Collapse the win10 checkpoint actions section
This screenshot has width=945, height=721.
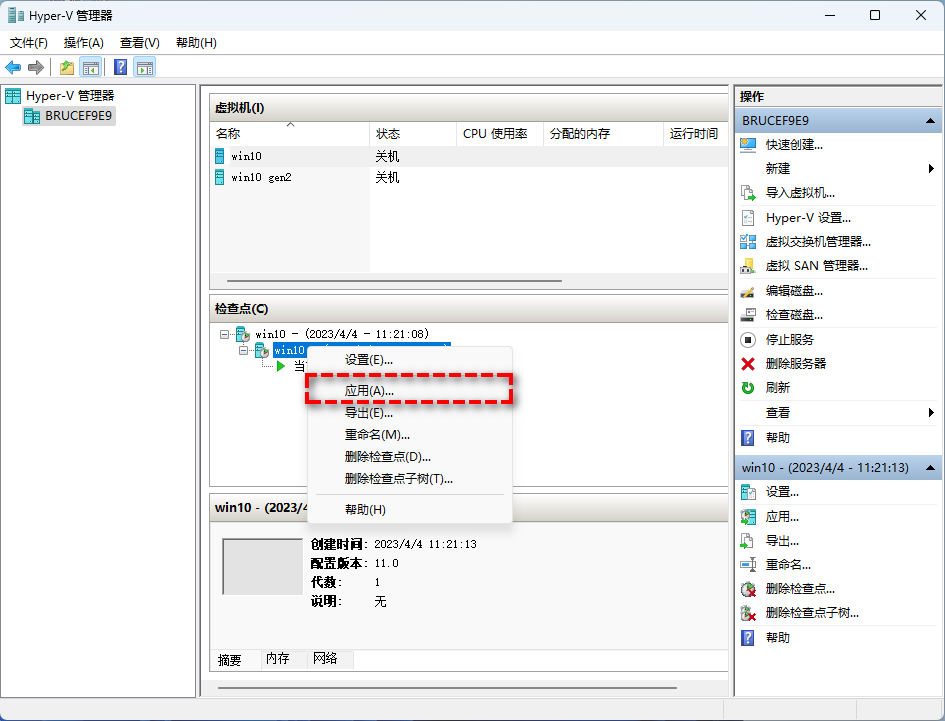tap(930, 468)
